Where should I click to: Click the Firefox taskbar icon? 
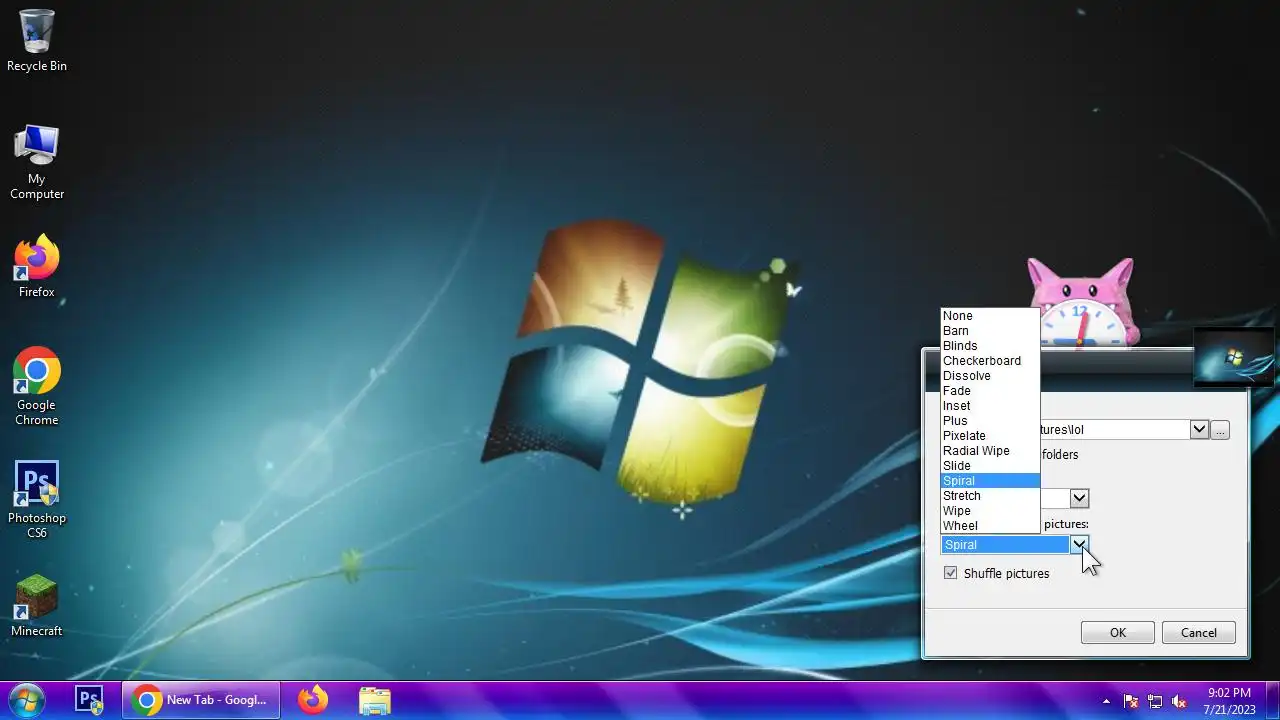pyautogui.click(x=313, y=700)
